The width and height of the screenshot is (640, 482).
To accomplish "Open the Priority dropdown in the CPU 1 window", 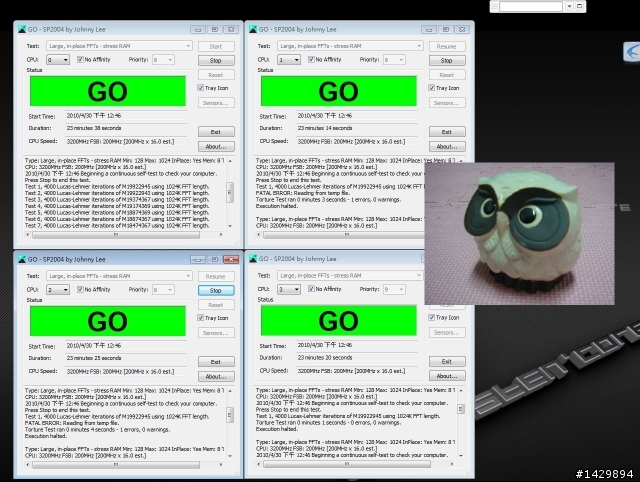I will click(394, 60).
